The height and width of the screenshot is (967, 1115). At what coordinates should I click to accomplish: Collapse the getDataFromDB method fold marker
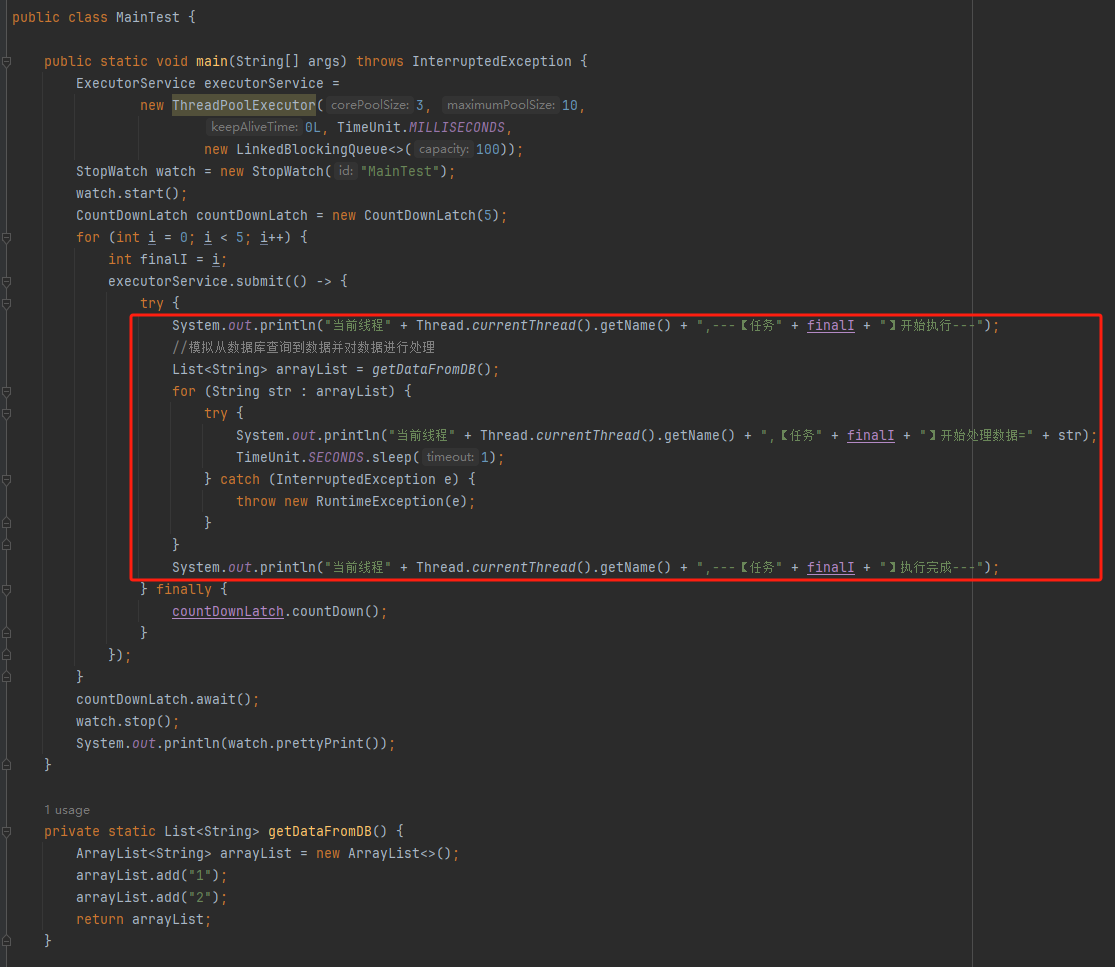[x=6, y=831]
